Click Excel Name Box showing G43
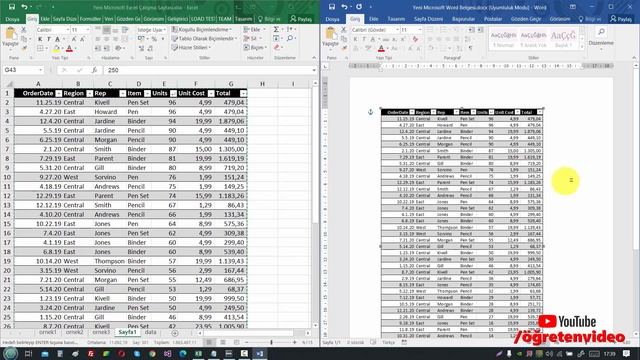Viewport: 640px width, 360px height. (x=22, y=70)
